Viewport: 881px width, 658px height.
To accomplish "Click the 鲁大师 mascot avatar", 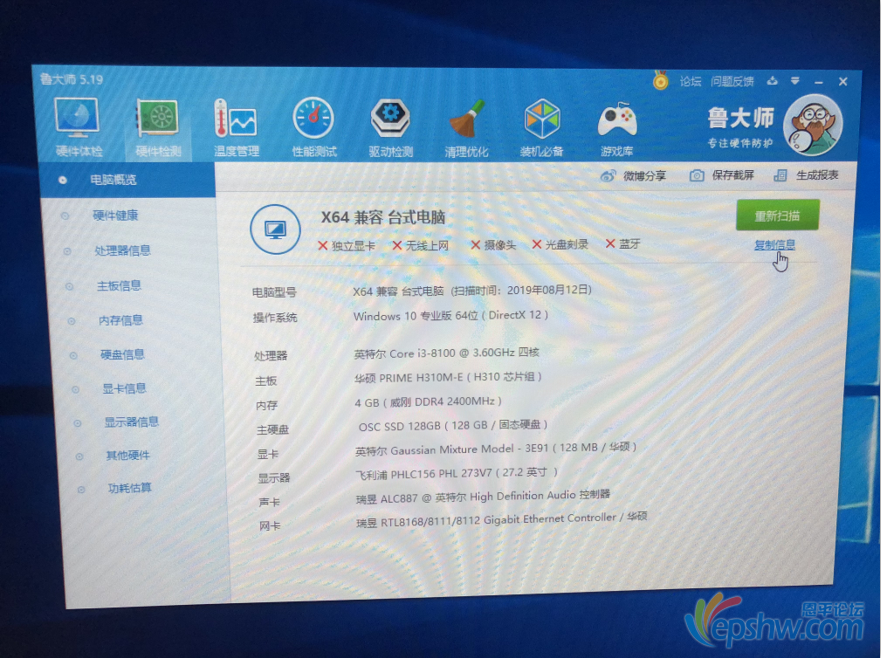I will pyautogui.click(x=813, y=125).
